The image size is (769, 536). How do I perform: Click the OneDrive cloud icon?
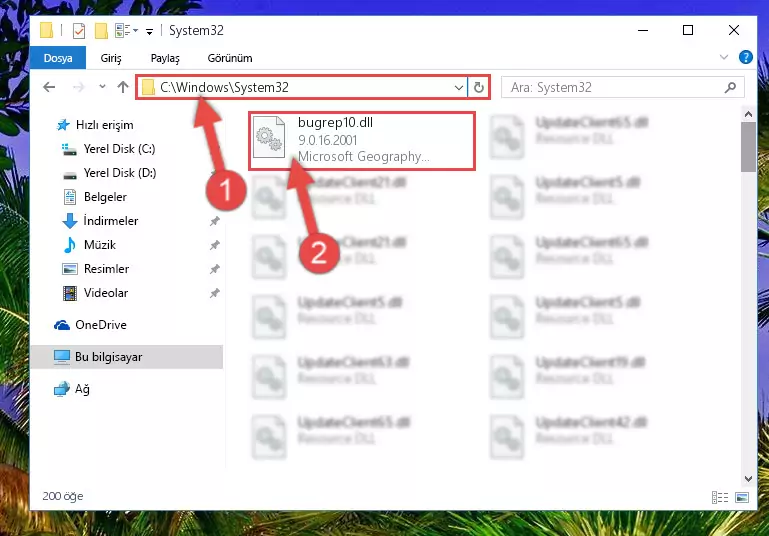click(62, 325)
